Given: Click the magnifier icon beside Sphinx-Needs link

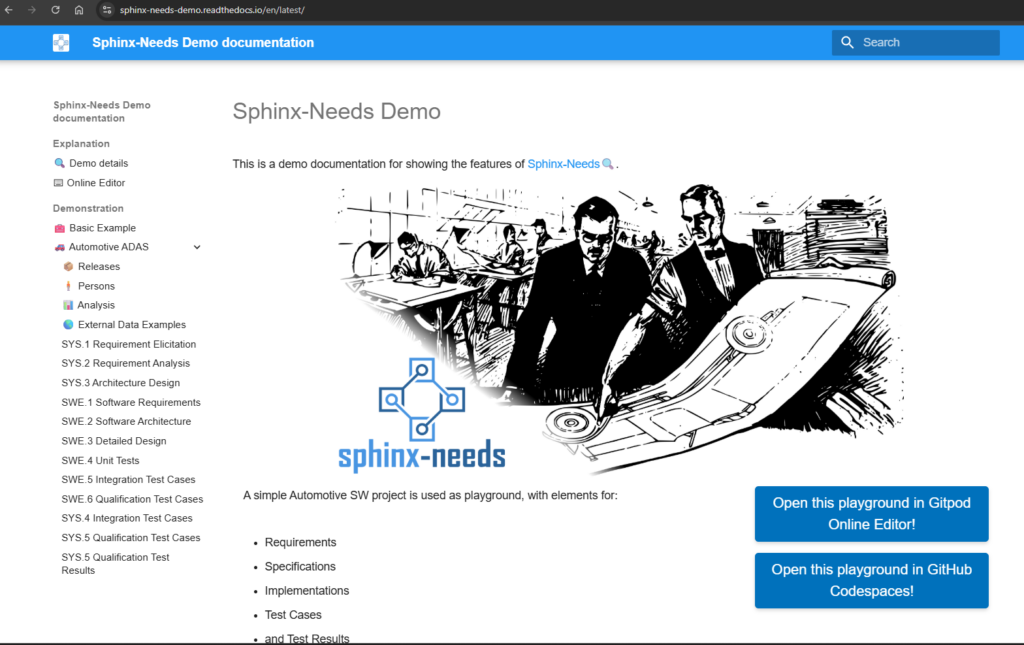Looking at the screenshot, I should click(608, 164).
